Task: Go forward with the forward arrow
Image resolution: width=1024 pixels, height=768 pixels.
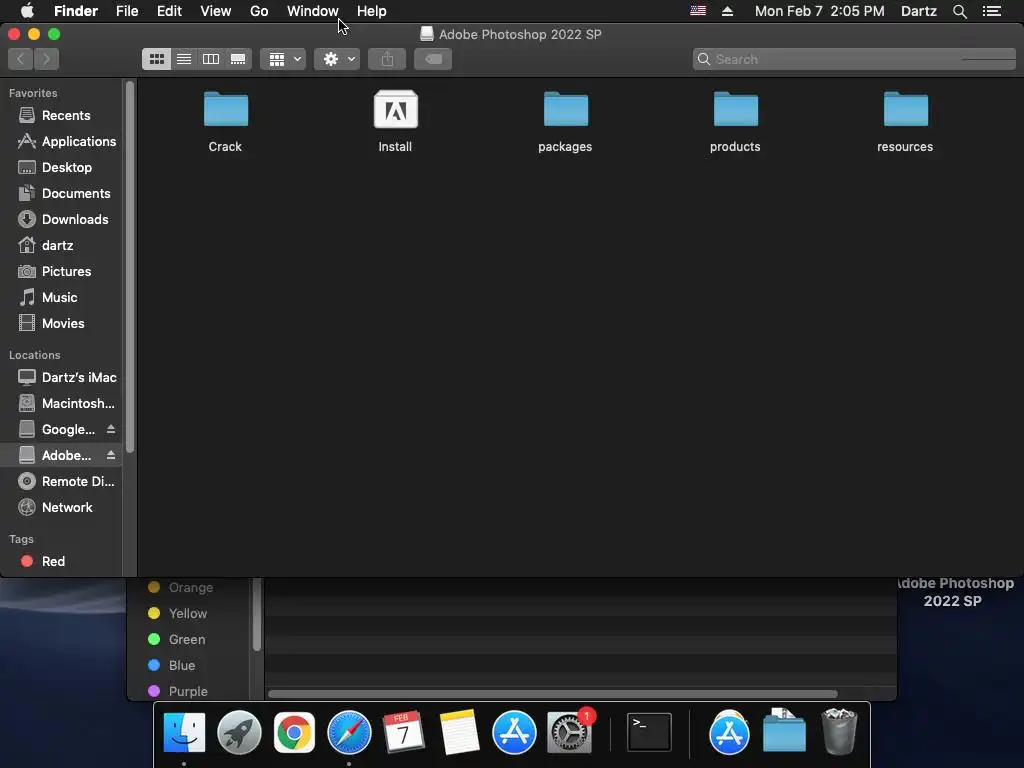Action: click(x=46, y=59)
